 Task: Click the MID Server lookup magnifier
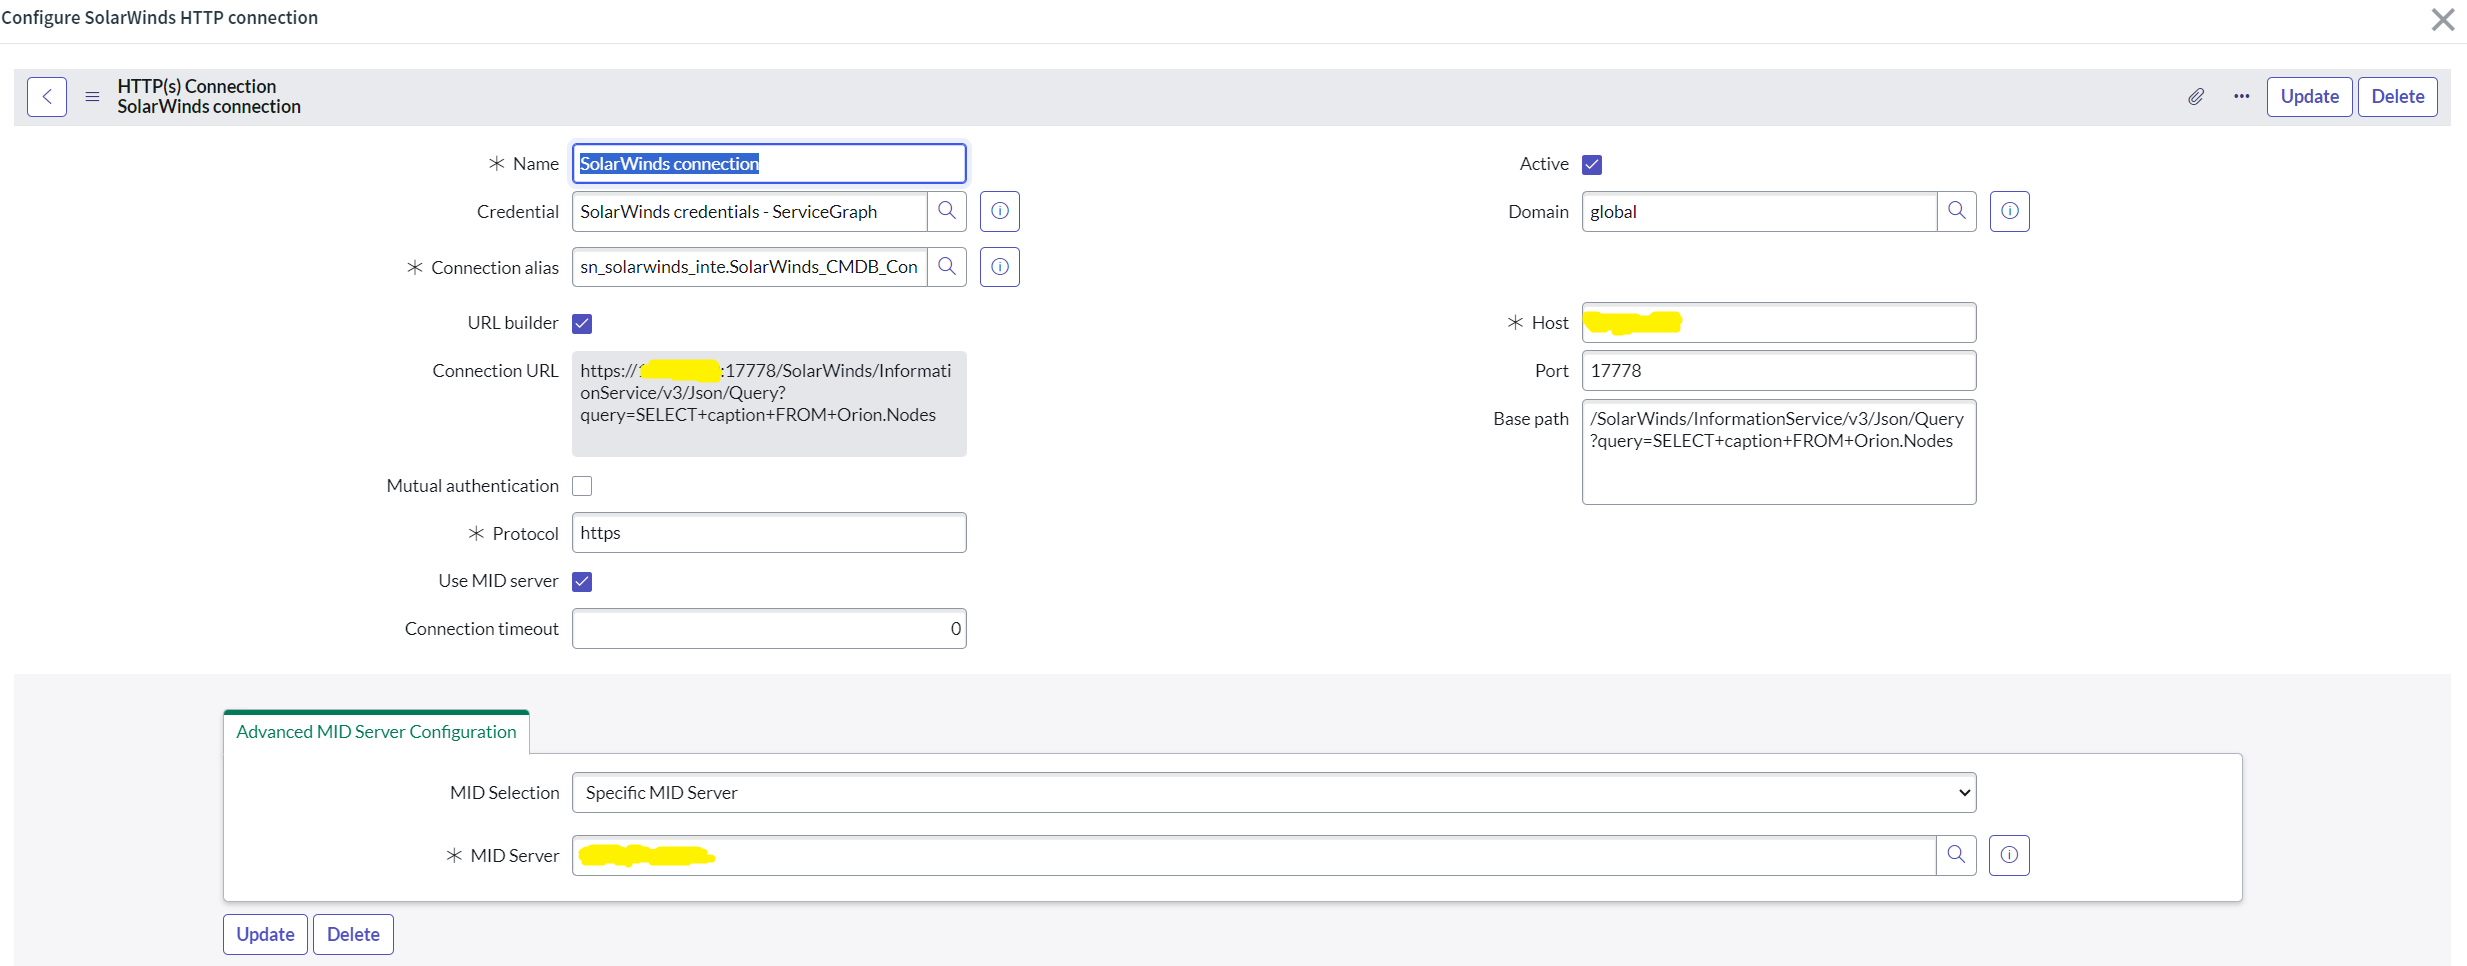1956,855
